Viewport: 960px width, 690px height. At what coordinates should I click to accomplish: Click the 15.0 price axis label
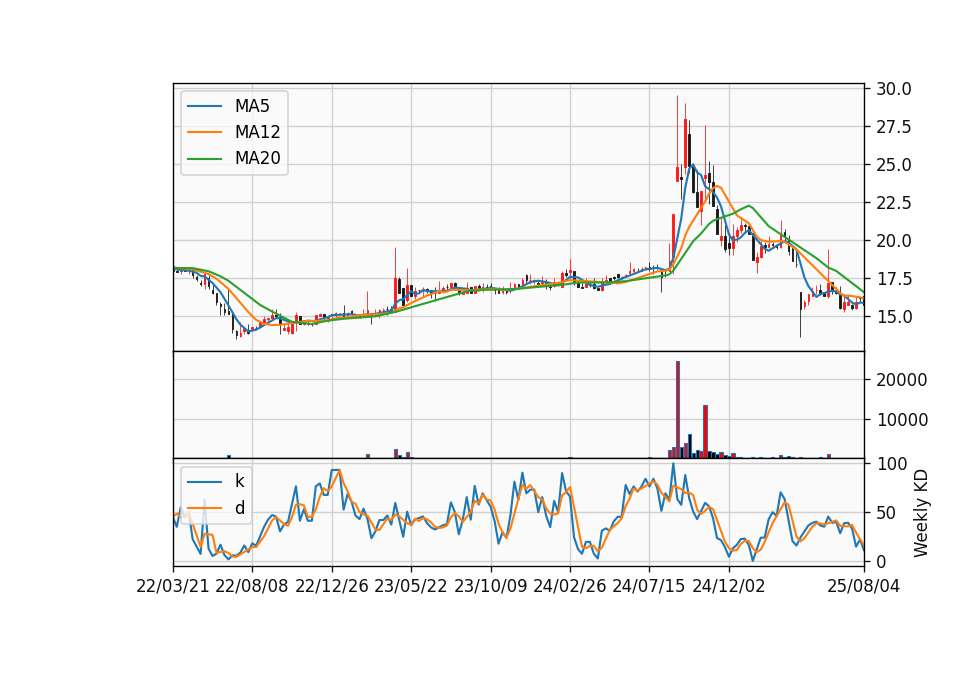click(x=893, y=317)
